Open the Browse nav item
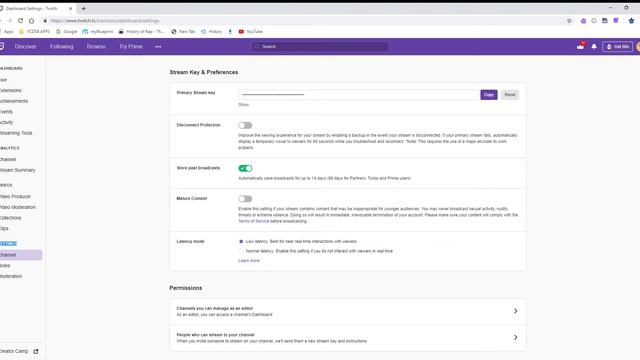 [96, 47]
